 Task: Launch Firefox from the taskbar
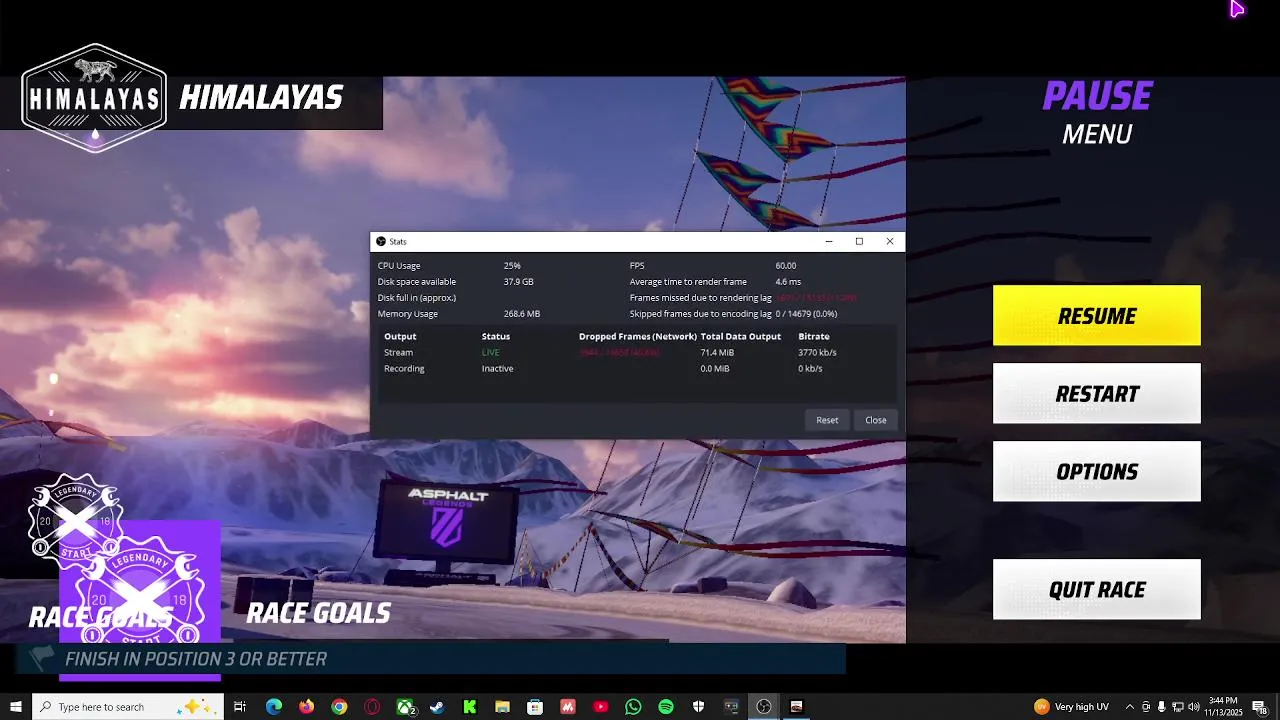point(306,707)
